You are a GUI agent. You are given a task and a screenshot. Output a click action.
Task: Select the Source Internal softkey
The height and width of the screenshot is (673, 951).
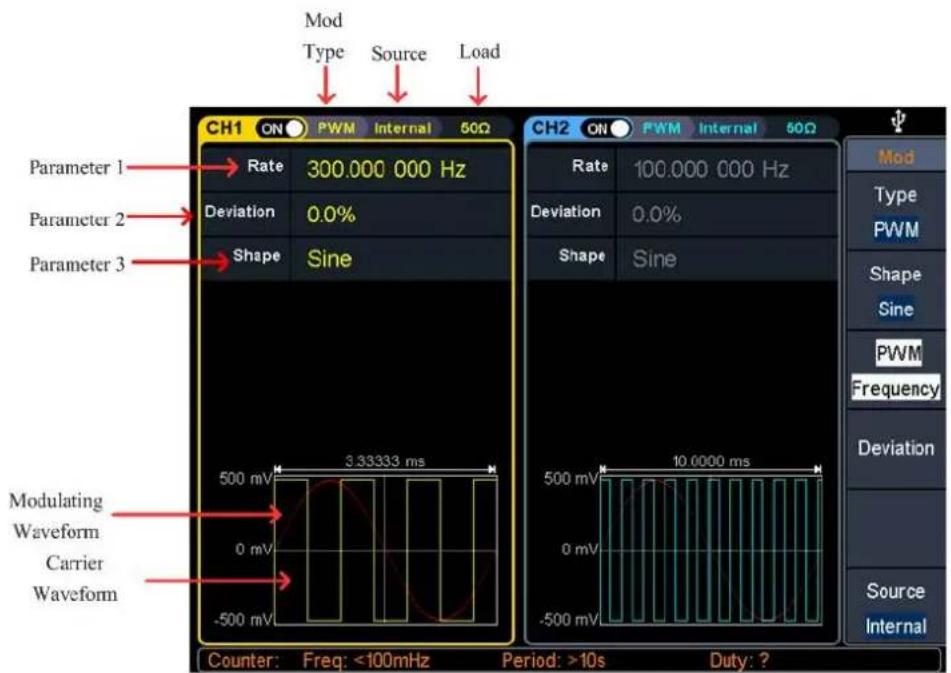895,608
